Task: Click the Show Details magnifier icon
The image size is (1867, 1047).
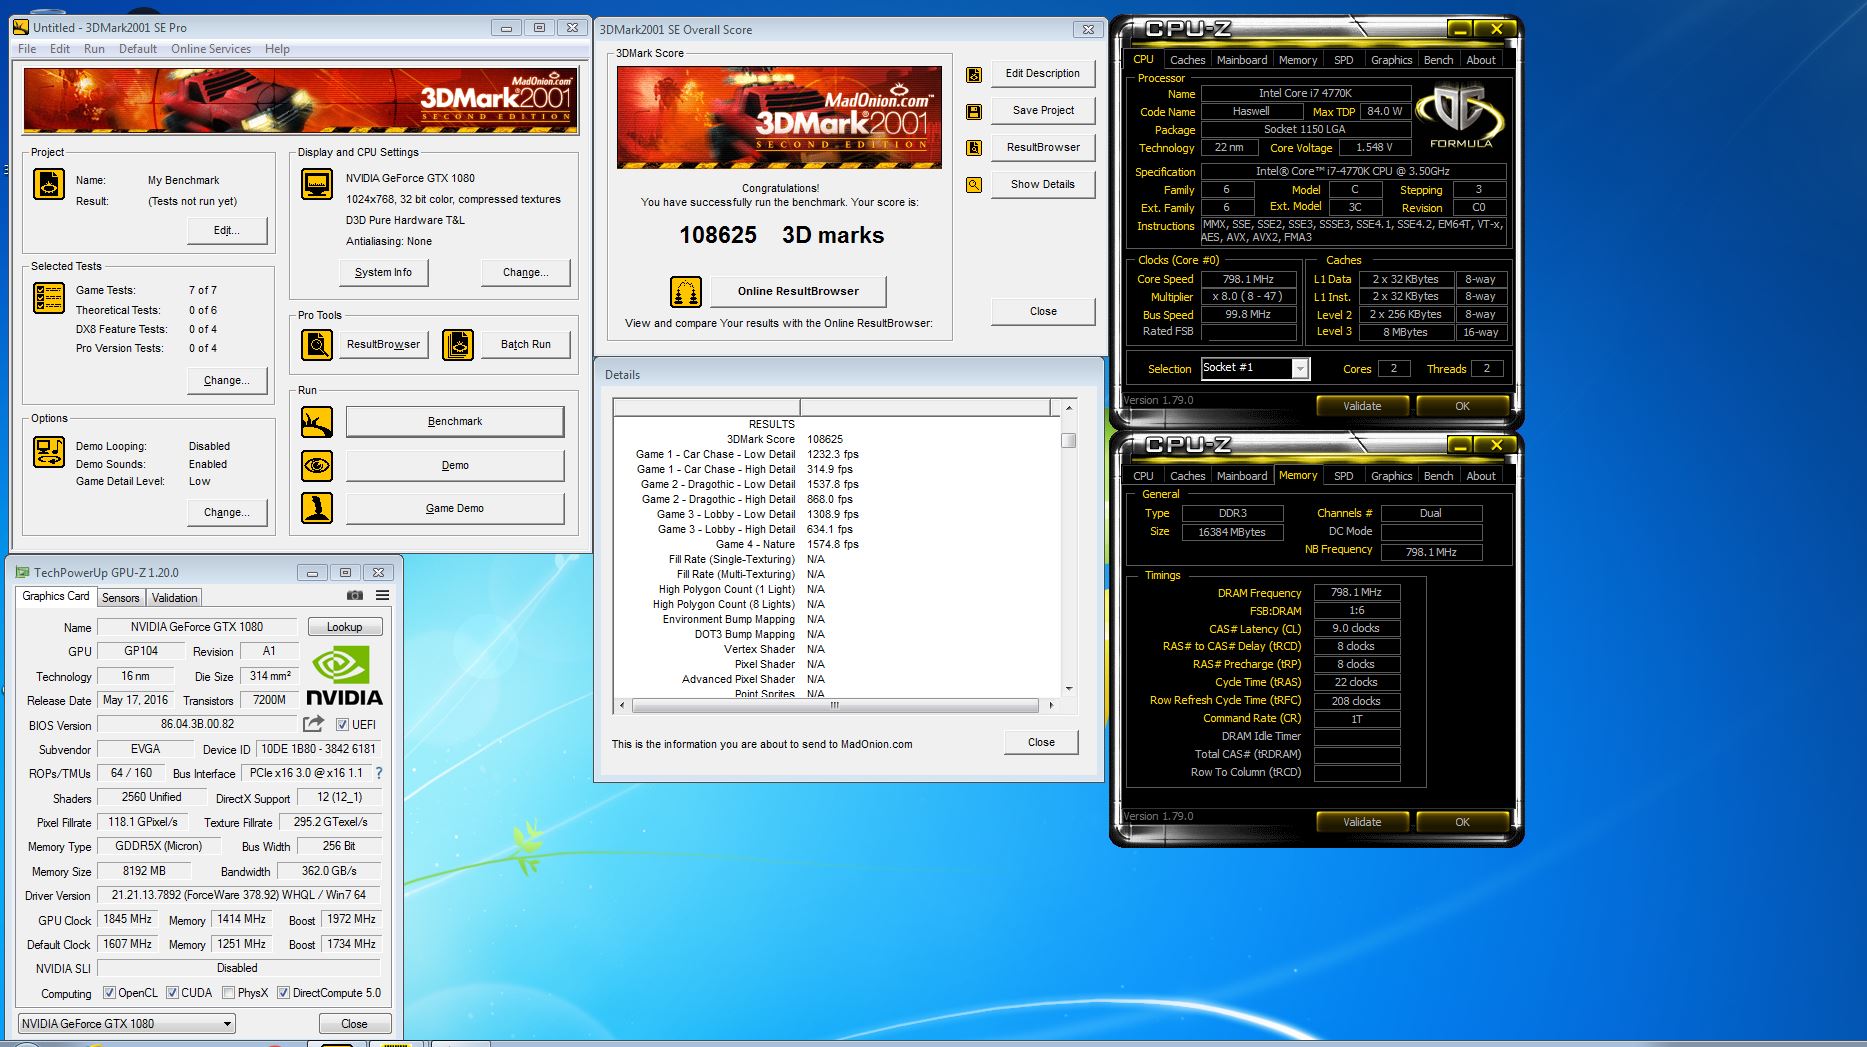Action: 974,185
